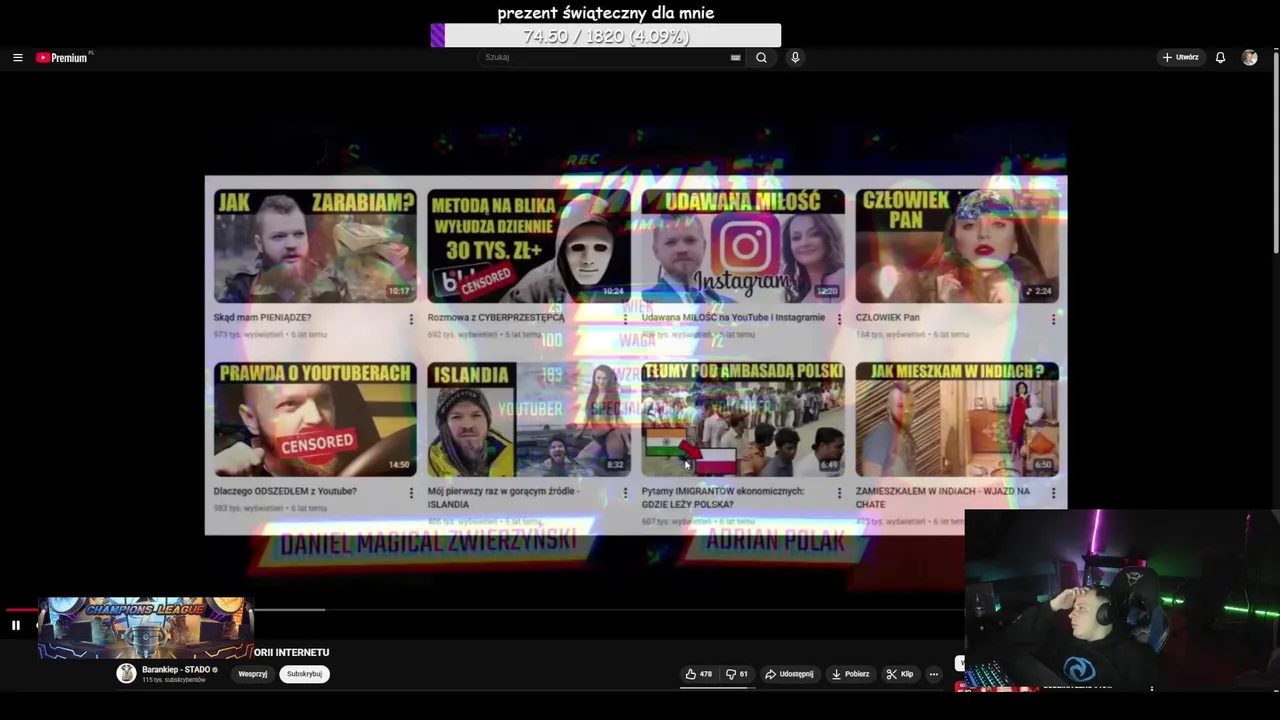Click the magnifier search button
Viewport: 1280px width, 720px height.
pyautogui.click(x=761, y=58)
